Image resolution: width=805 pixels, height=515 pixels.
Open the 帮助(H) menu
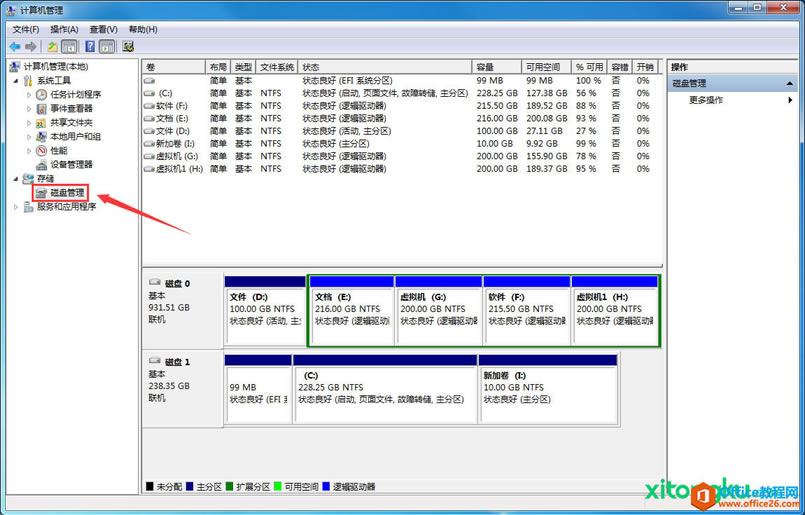143,29
